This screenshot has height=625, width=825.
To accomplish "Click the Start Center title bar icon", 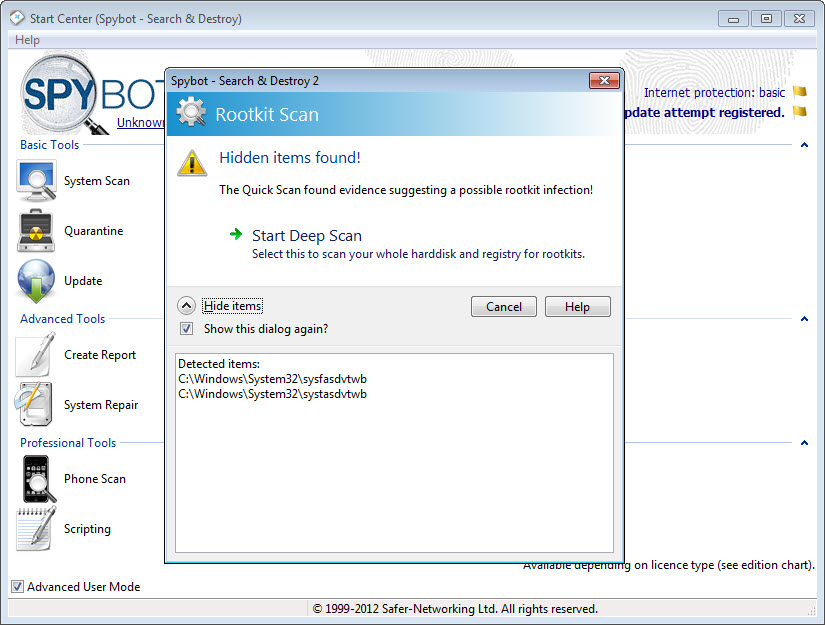I will 17,18.
